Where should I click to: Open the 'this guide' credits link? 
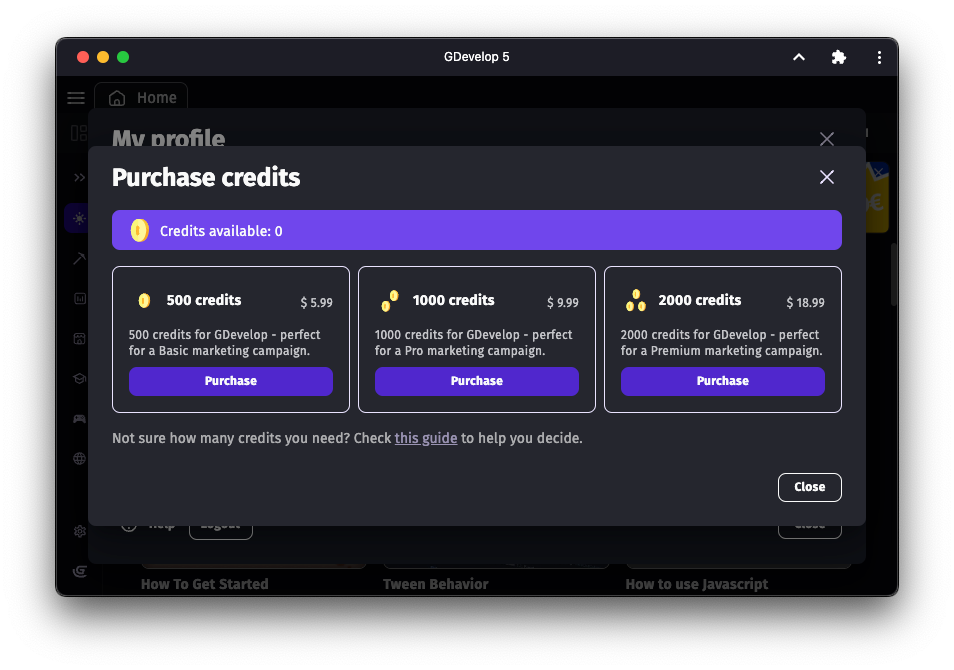coord(426,438)
